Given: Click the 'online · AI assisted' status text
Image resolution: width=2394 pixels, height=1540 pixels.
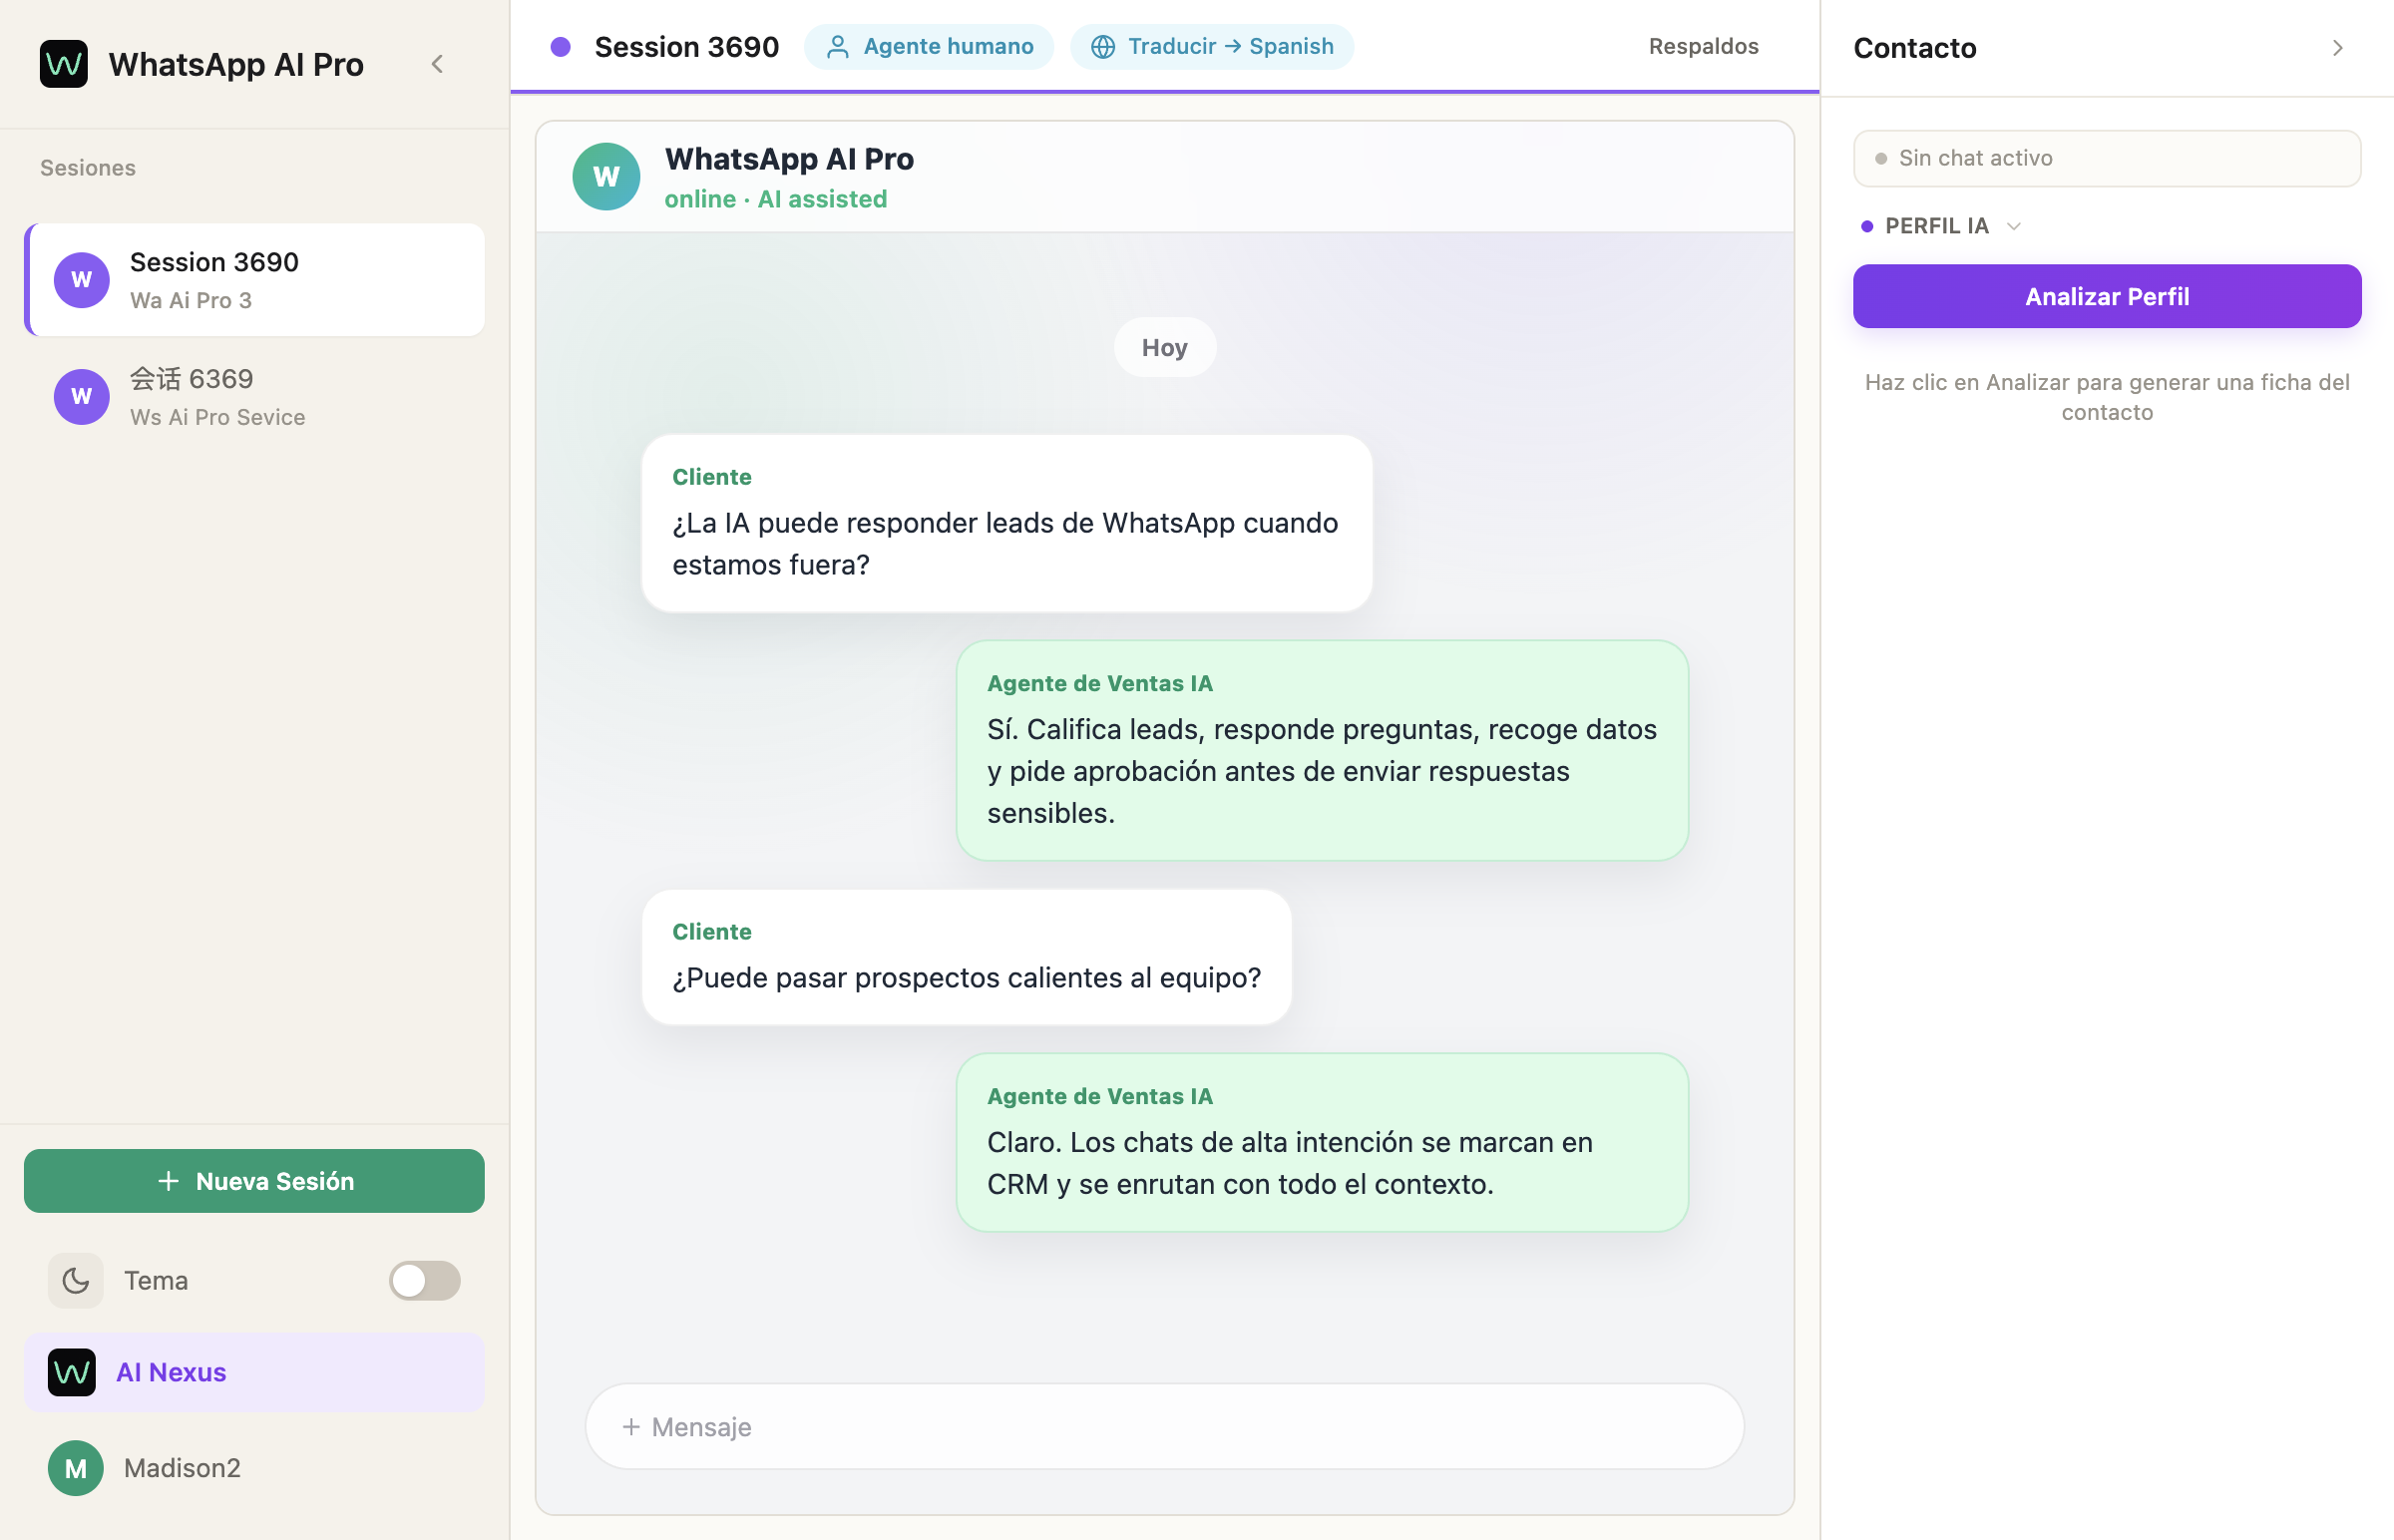Looking at the screenshot, I should point(776,199).
